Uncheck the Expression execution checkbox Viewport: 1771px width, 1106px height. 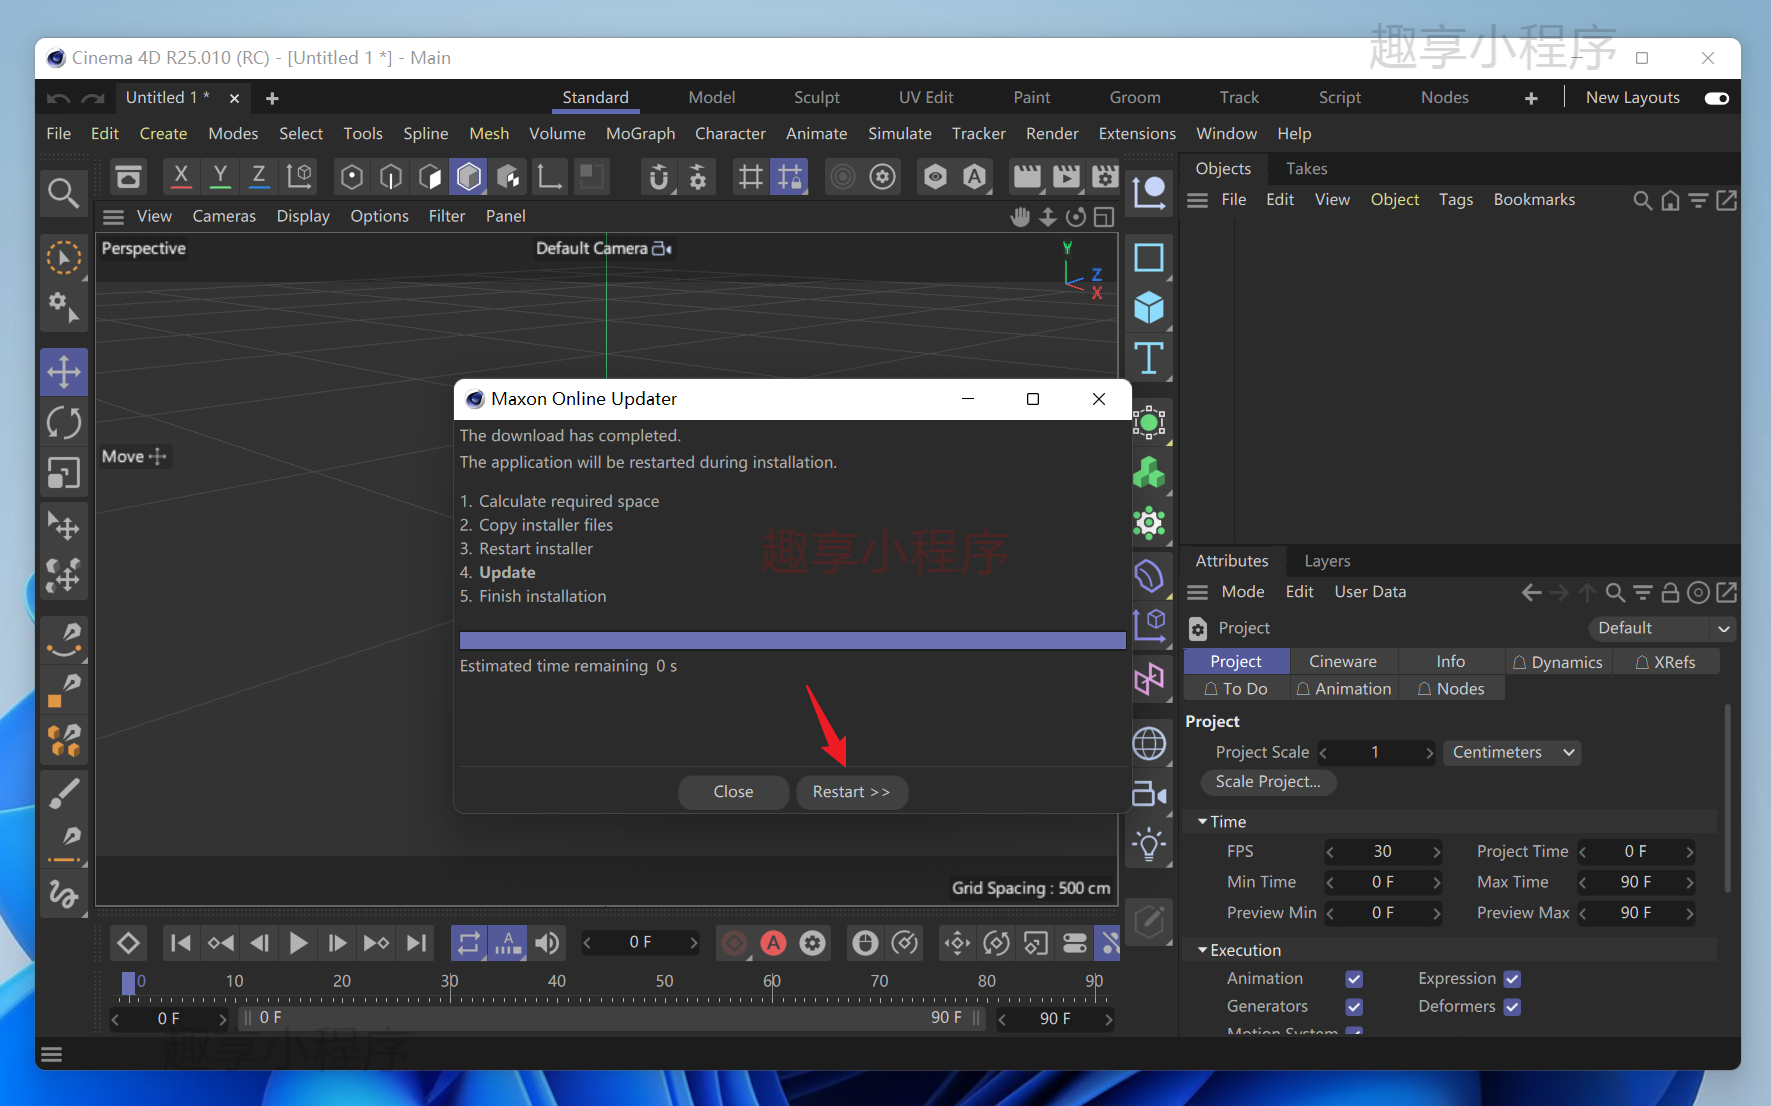pos(1512,979)
